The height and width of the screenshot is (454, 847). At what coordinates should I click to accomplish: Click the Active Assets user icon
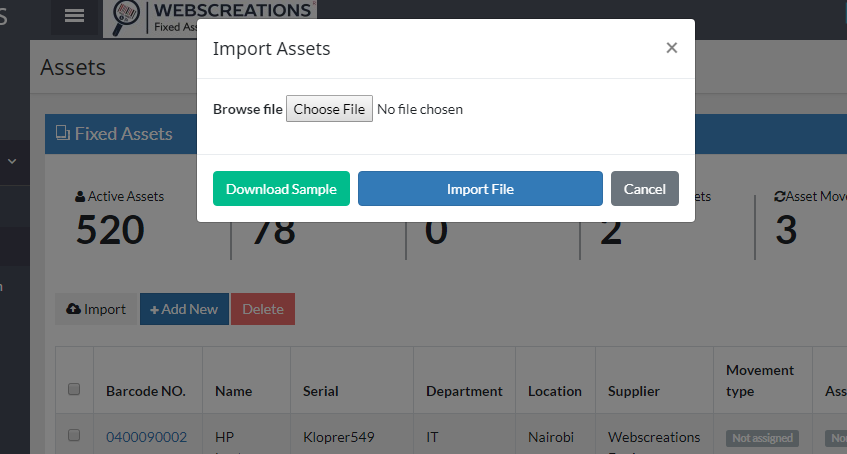80,197
